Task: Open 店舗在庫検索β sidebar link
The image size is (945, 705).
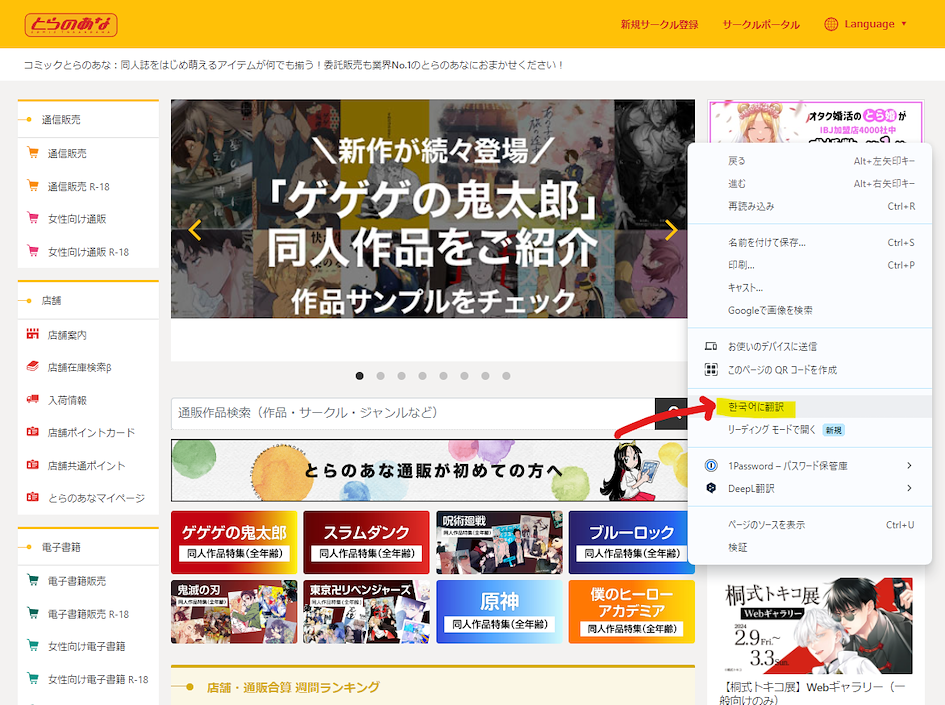Action: click(80, 367)
